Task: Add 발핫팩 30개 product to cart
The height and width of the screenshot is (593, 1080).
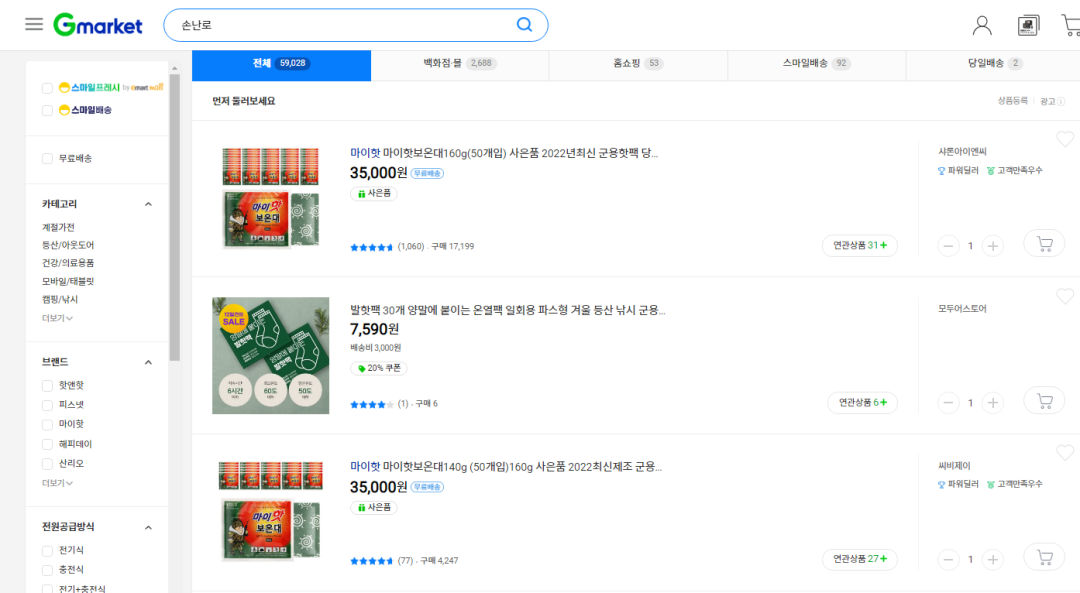Action: 1044,401
